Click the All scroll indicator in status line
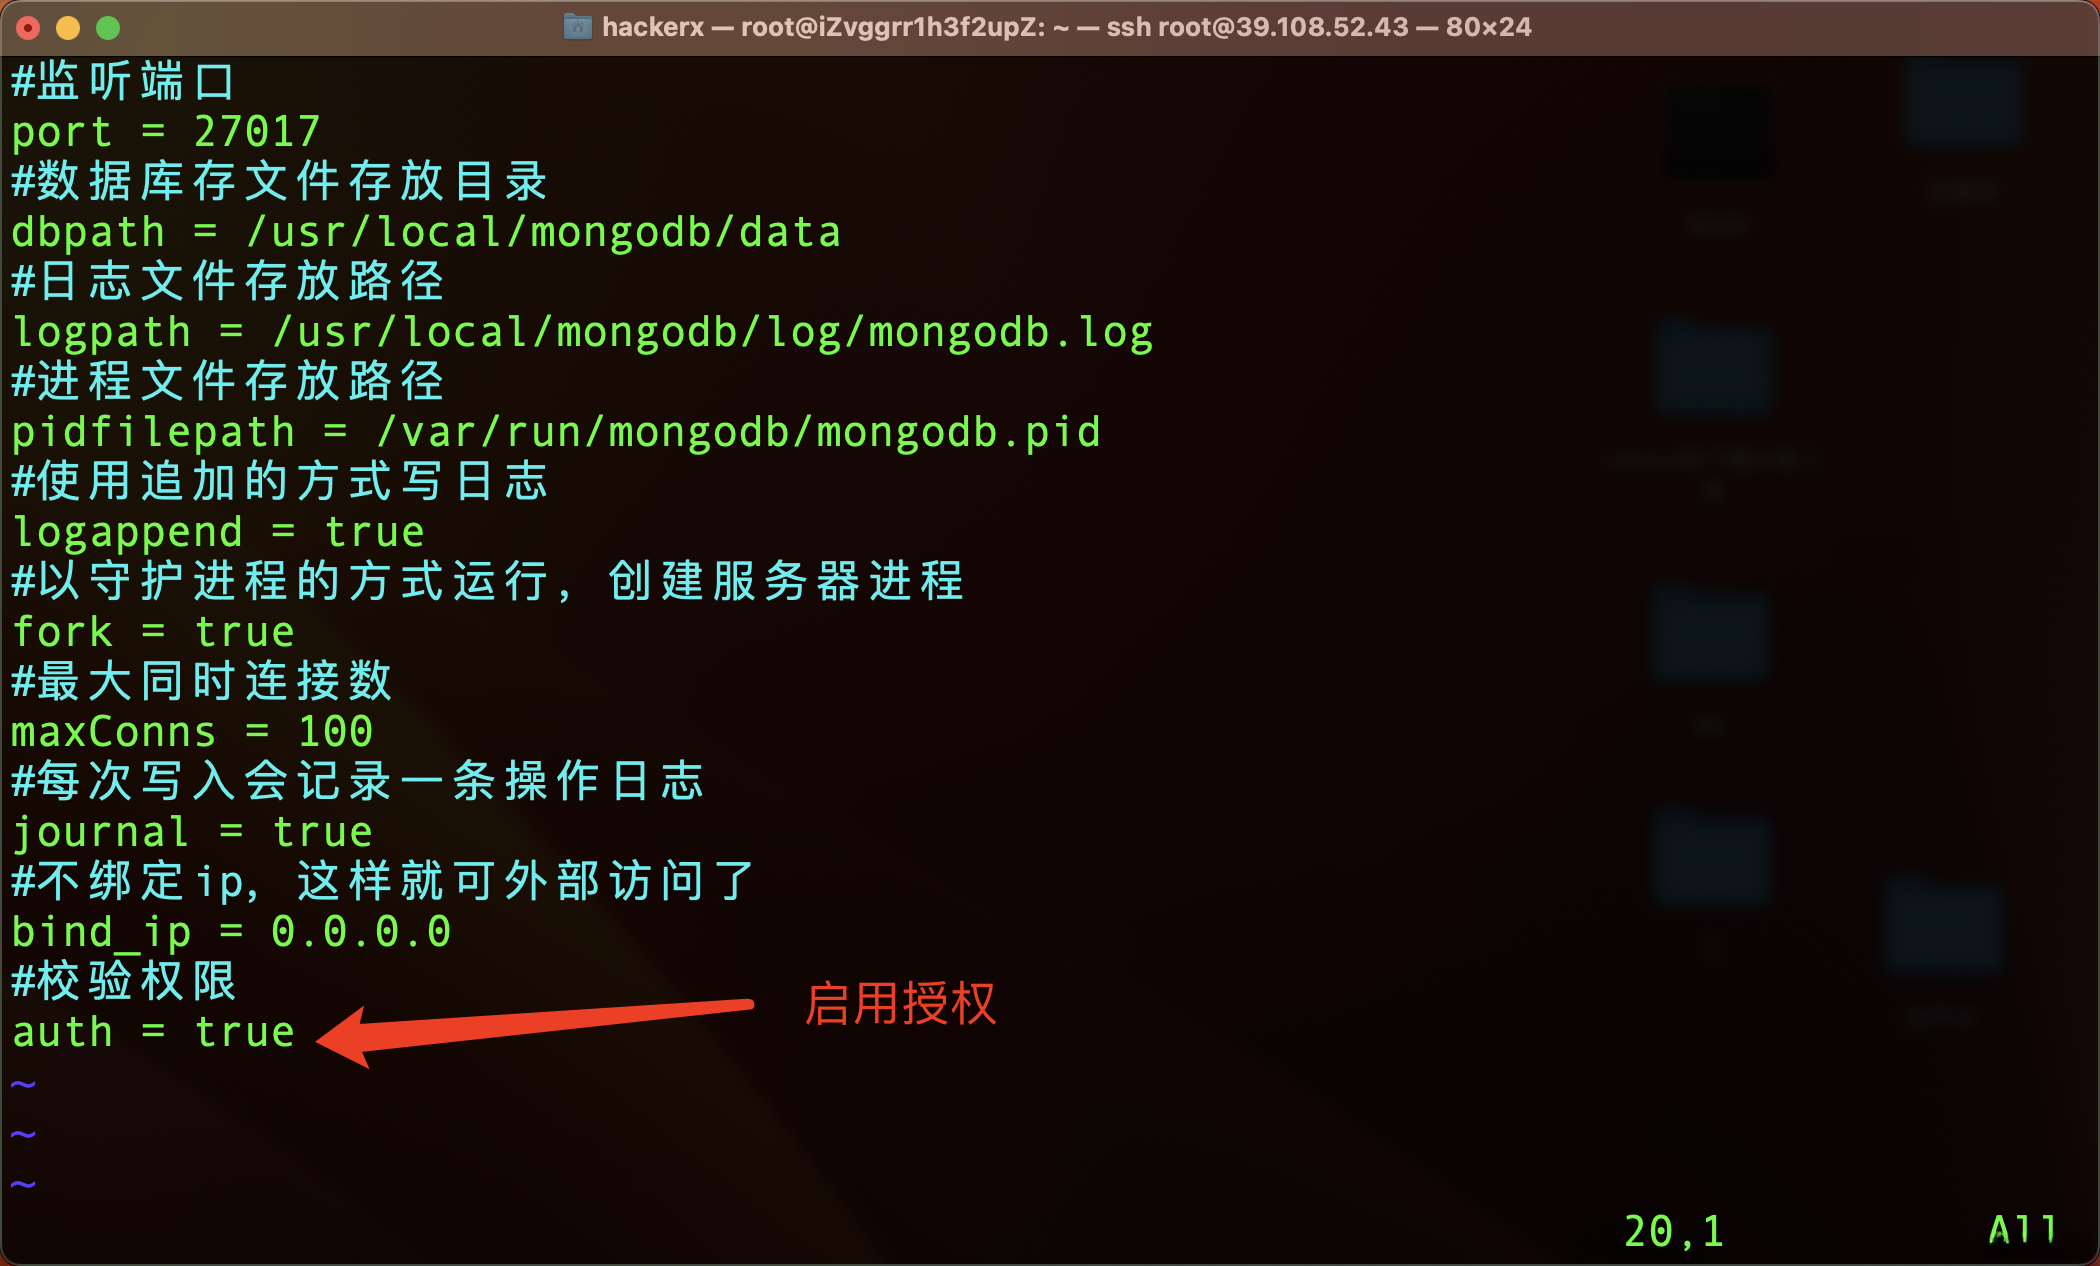 (2022, 1229)
